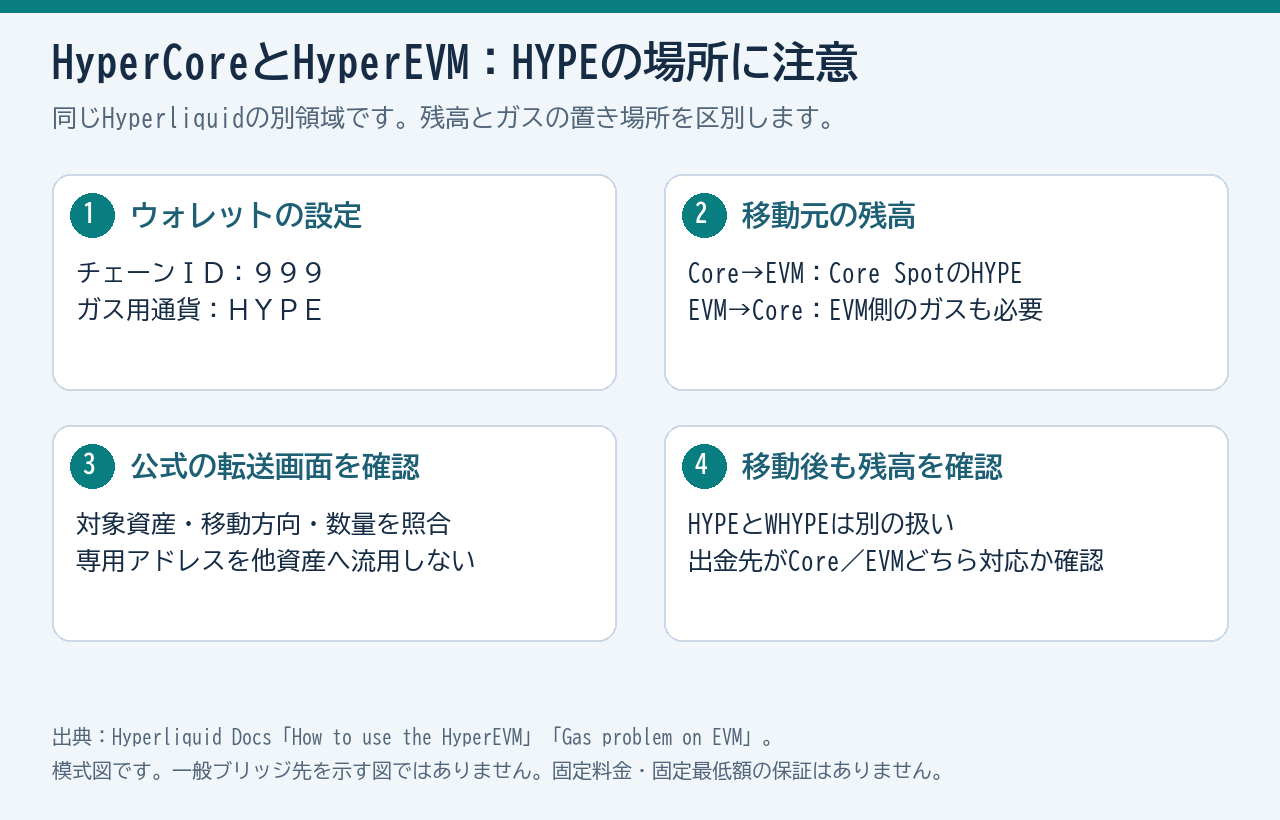Screen dimensions: 1280x820
Task: Select the disclaimer line starting "模式図です"
Action: [498, 771]
